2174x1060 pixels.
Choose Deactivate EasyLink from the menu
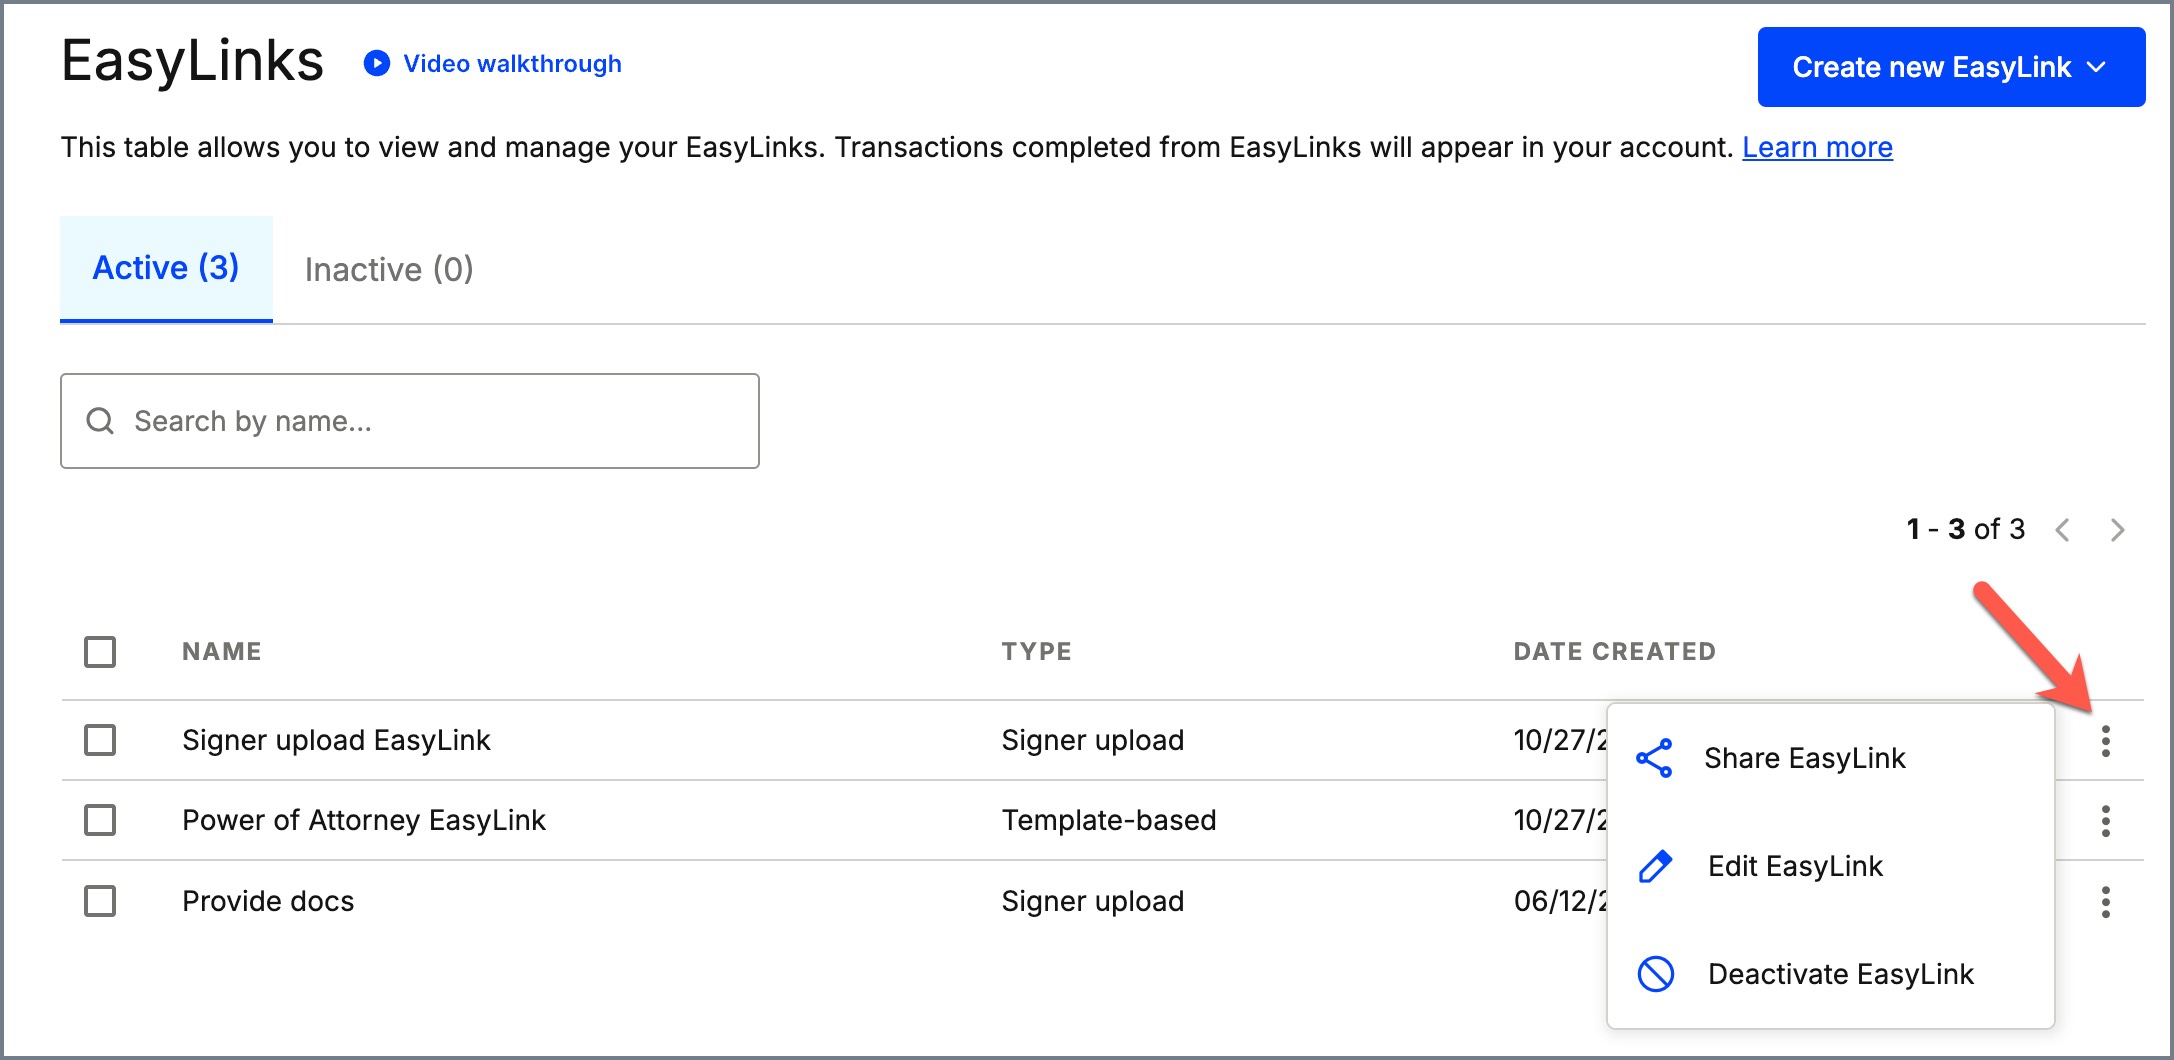(1830, 974)
